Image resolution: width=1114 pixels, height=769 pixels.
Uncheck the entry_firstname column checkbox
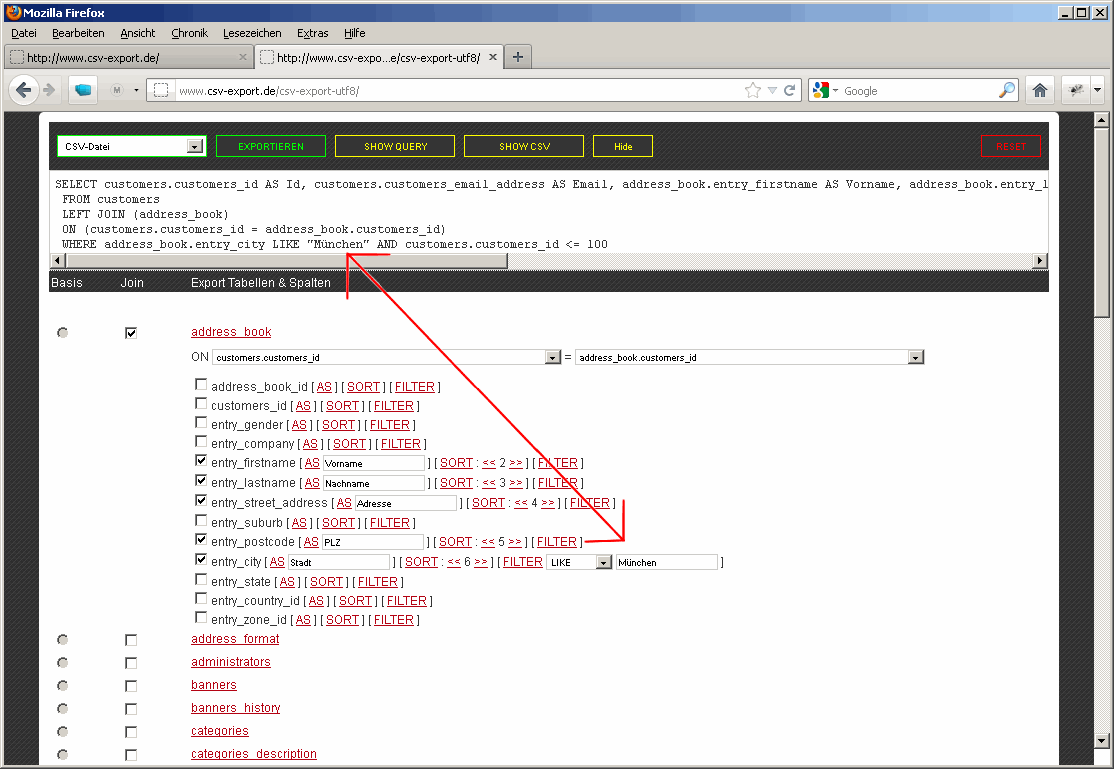201,461
